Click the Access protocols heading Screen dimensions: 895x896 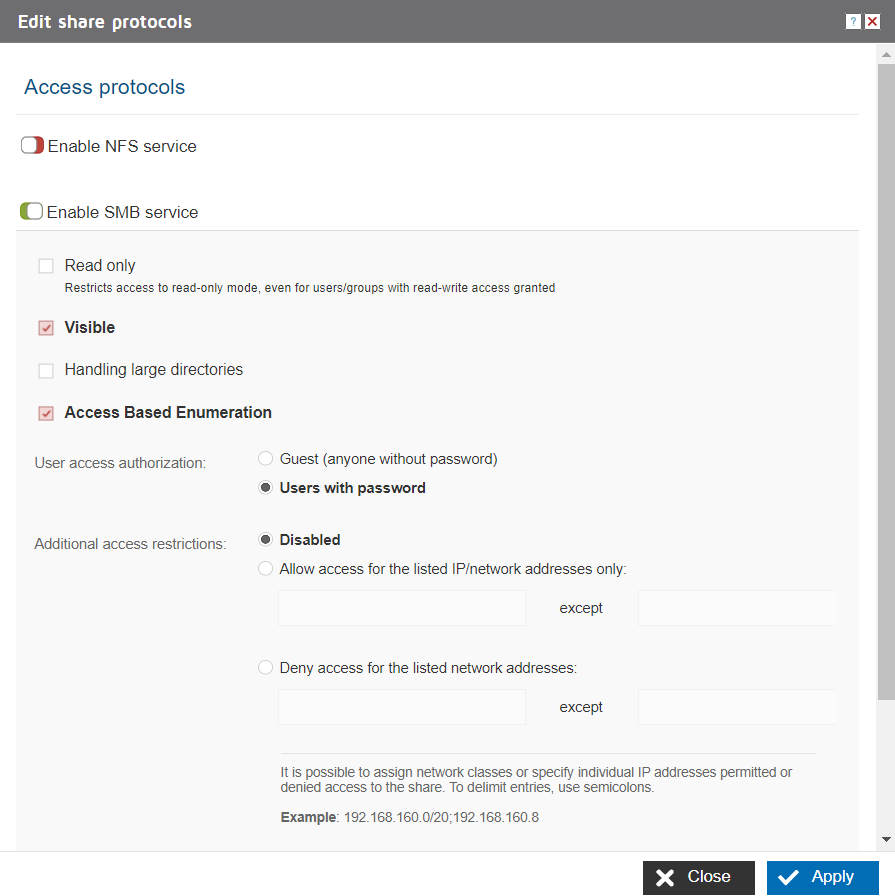pyautogui.click(x=105, y=87)
